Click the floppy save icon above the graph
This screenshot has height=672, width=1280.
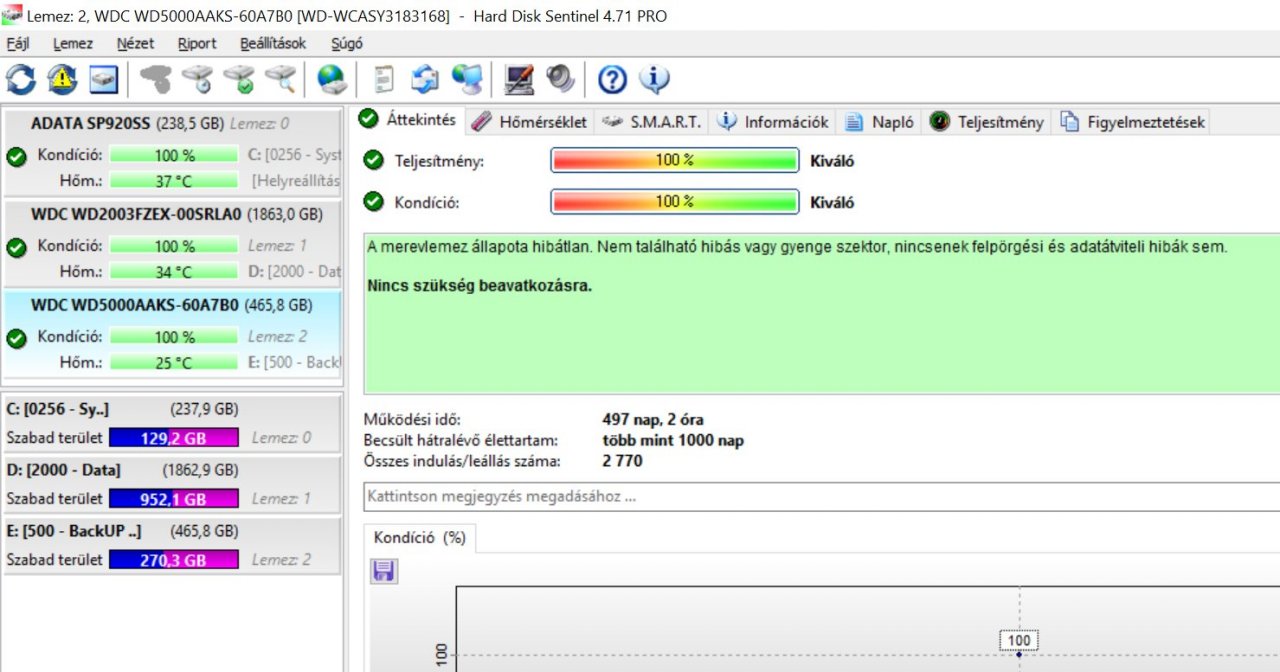[384, 571]
